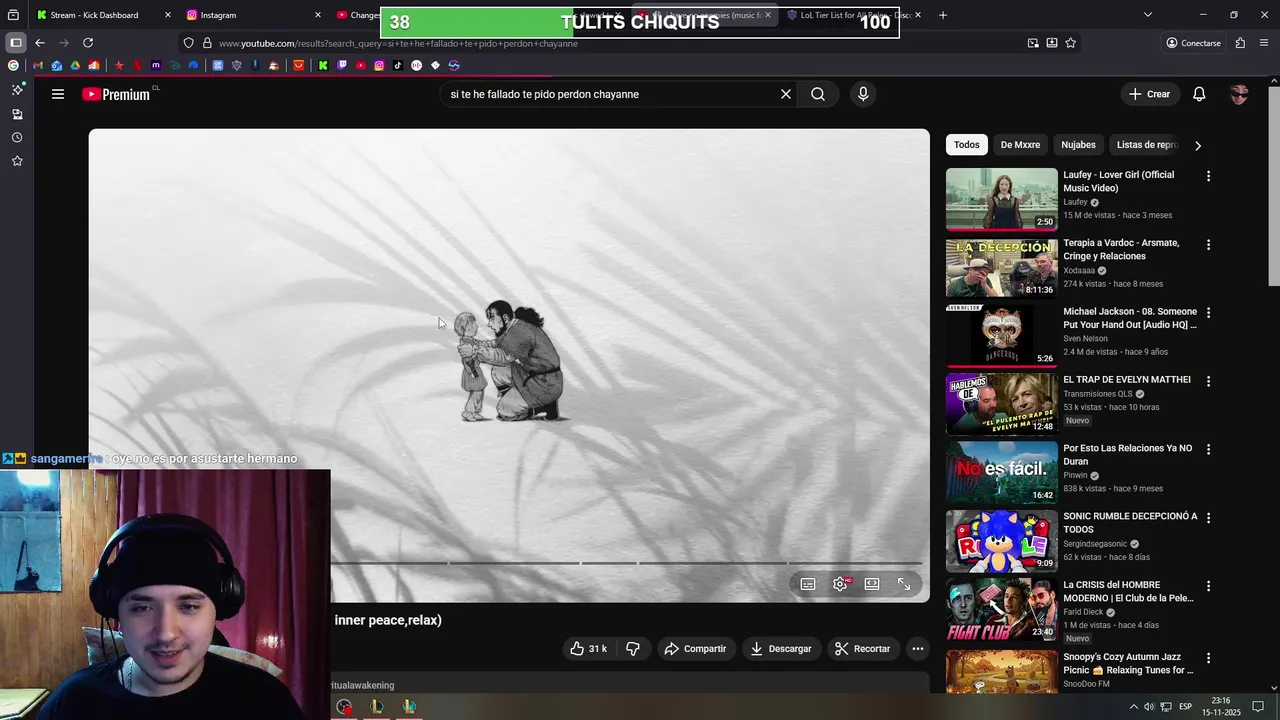1280x720 pixels.
Task: Open the sidebar bookmarks star icon
Action: click(17, 161)
